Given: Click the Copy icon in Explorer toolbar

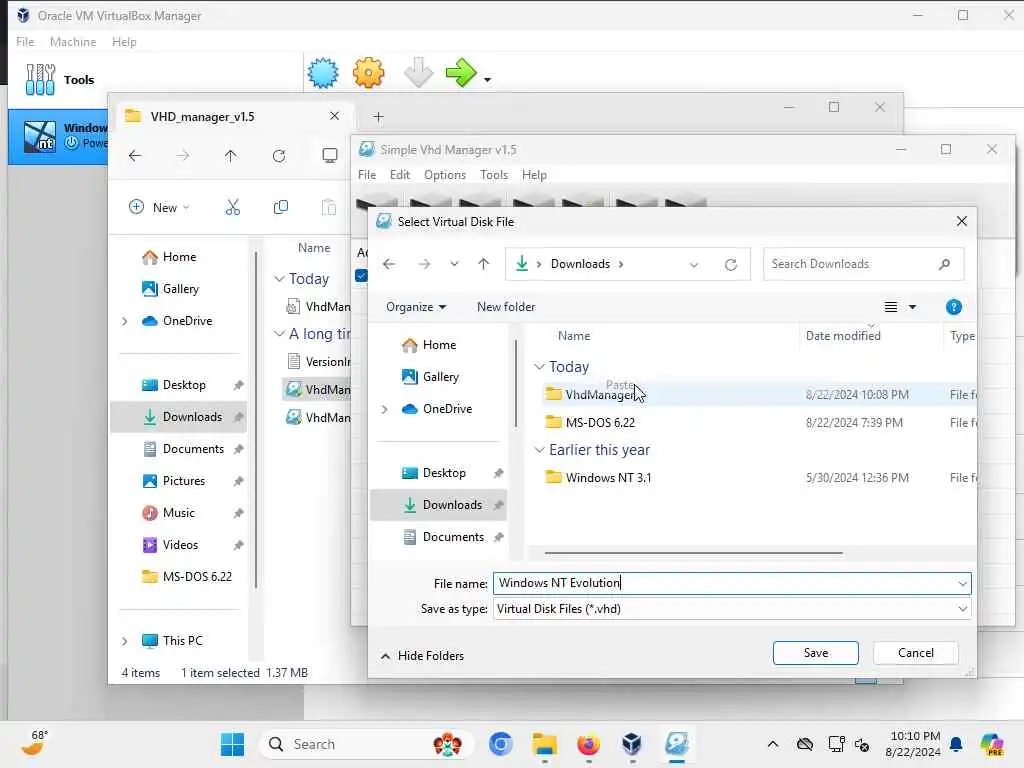Looking at the screenshot, I should pyautogui.click(x=281, y=208).
